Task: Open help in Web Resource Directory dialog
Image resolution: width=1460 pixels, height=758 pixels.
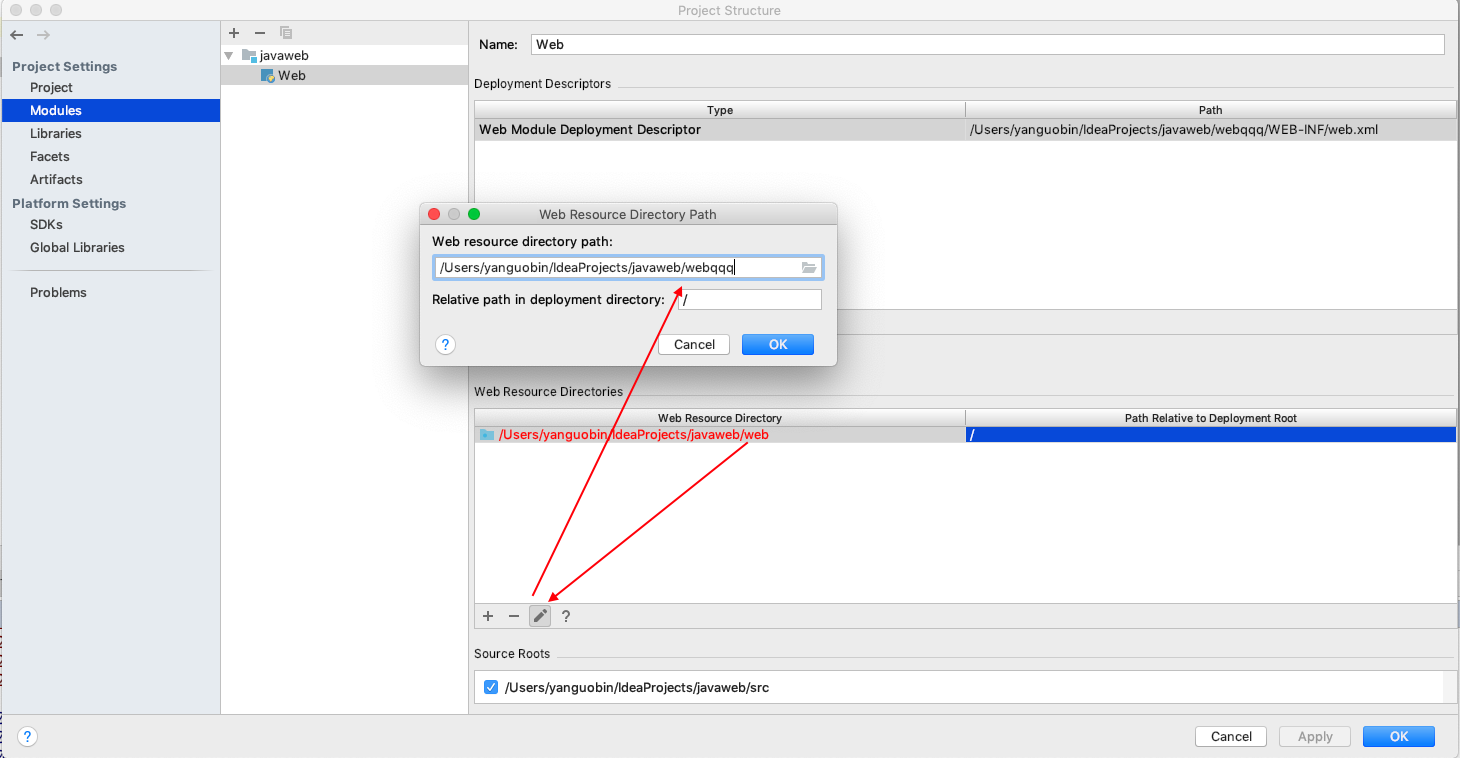Action: (x=446, y=345)
